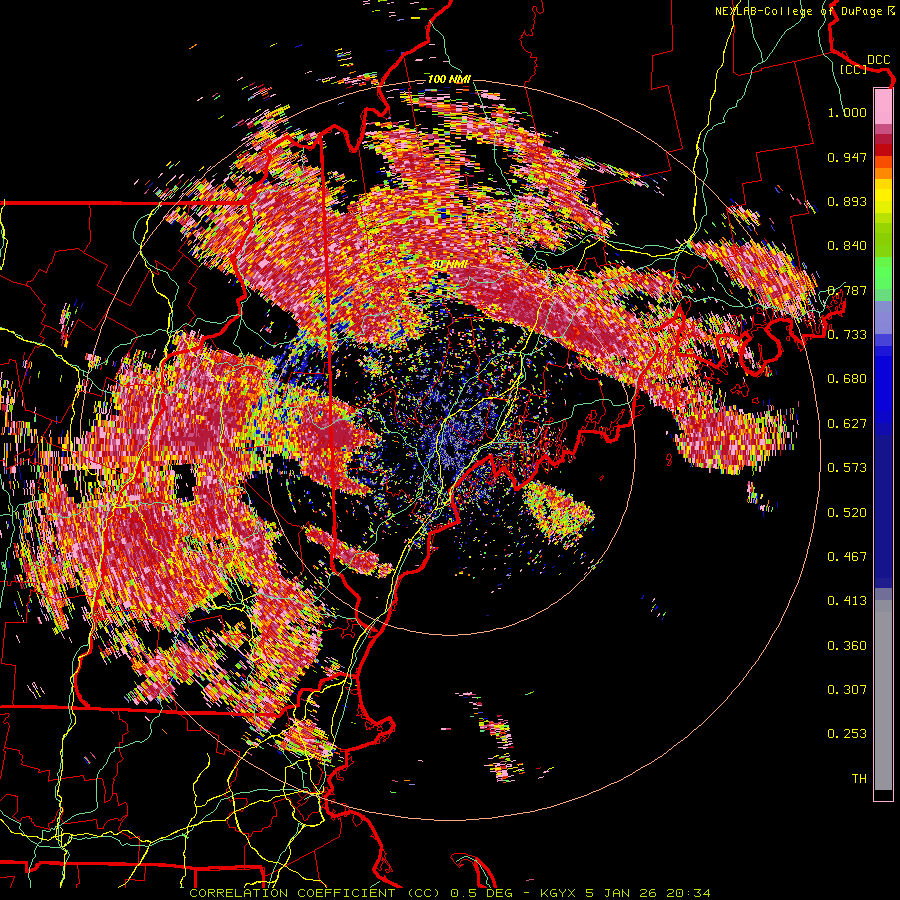Screen dimensions: 900x900
Task: Click the 50 NMI range ring label
Action: (x=449, y=265)
